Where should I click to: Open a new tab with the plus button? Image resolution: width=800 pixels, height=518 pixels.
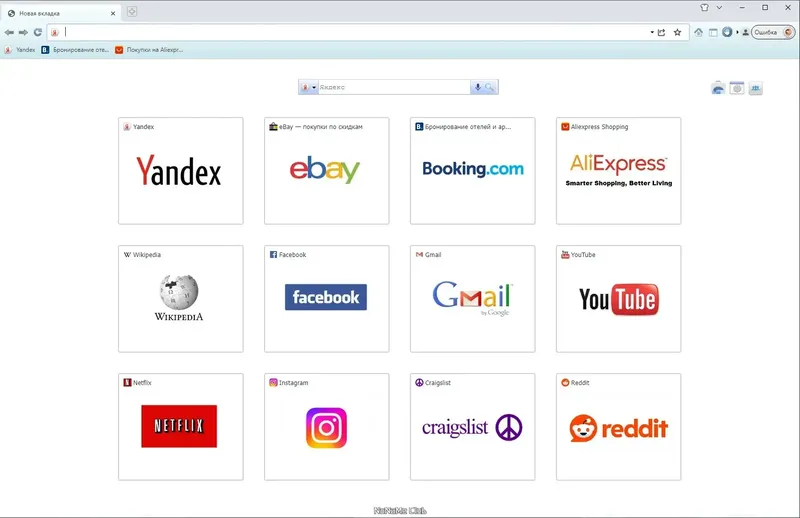tap(132, 11)
